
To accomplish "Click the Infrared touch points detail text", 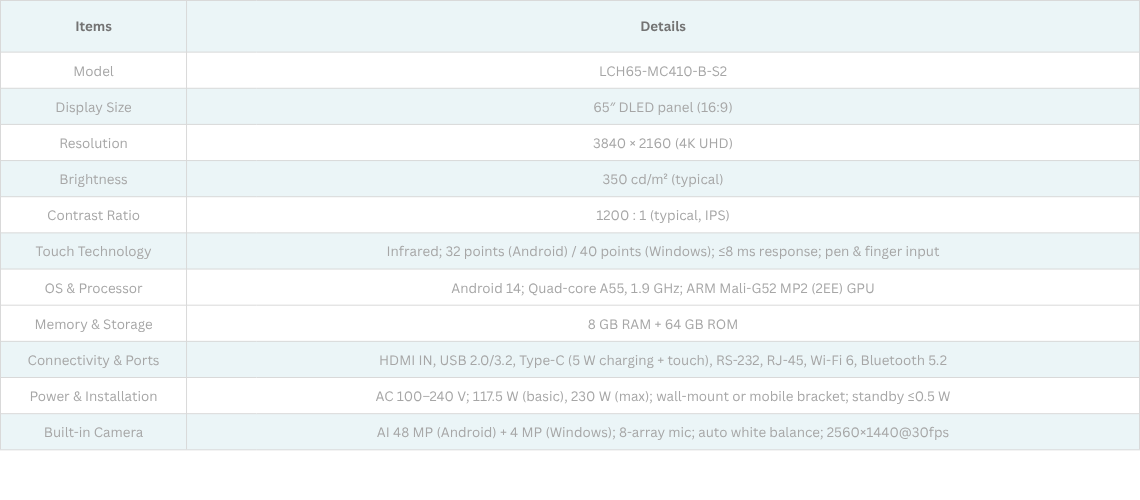I will tap(662, 251).
